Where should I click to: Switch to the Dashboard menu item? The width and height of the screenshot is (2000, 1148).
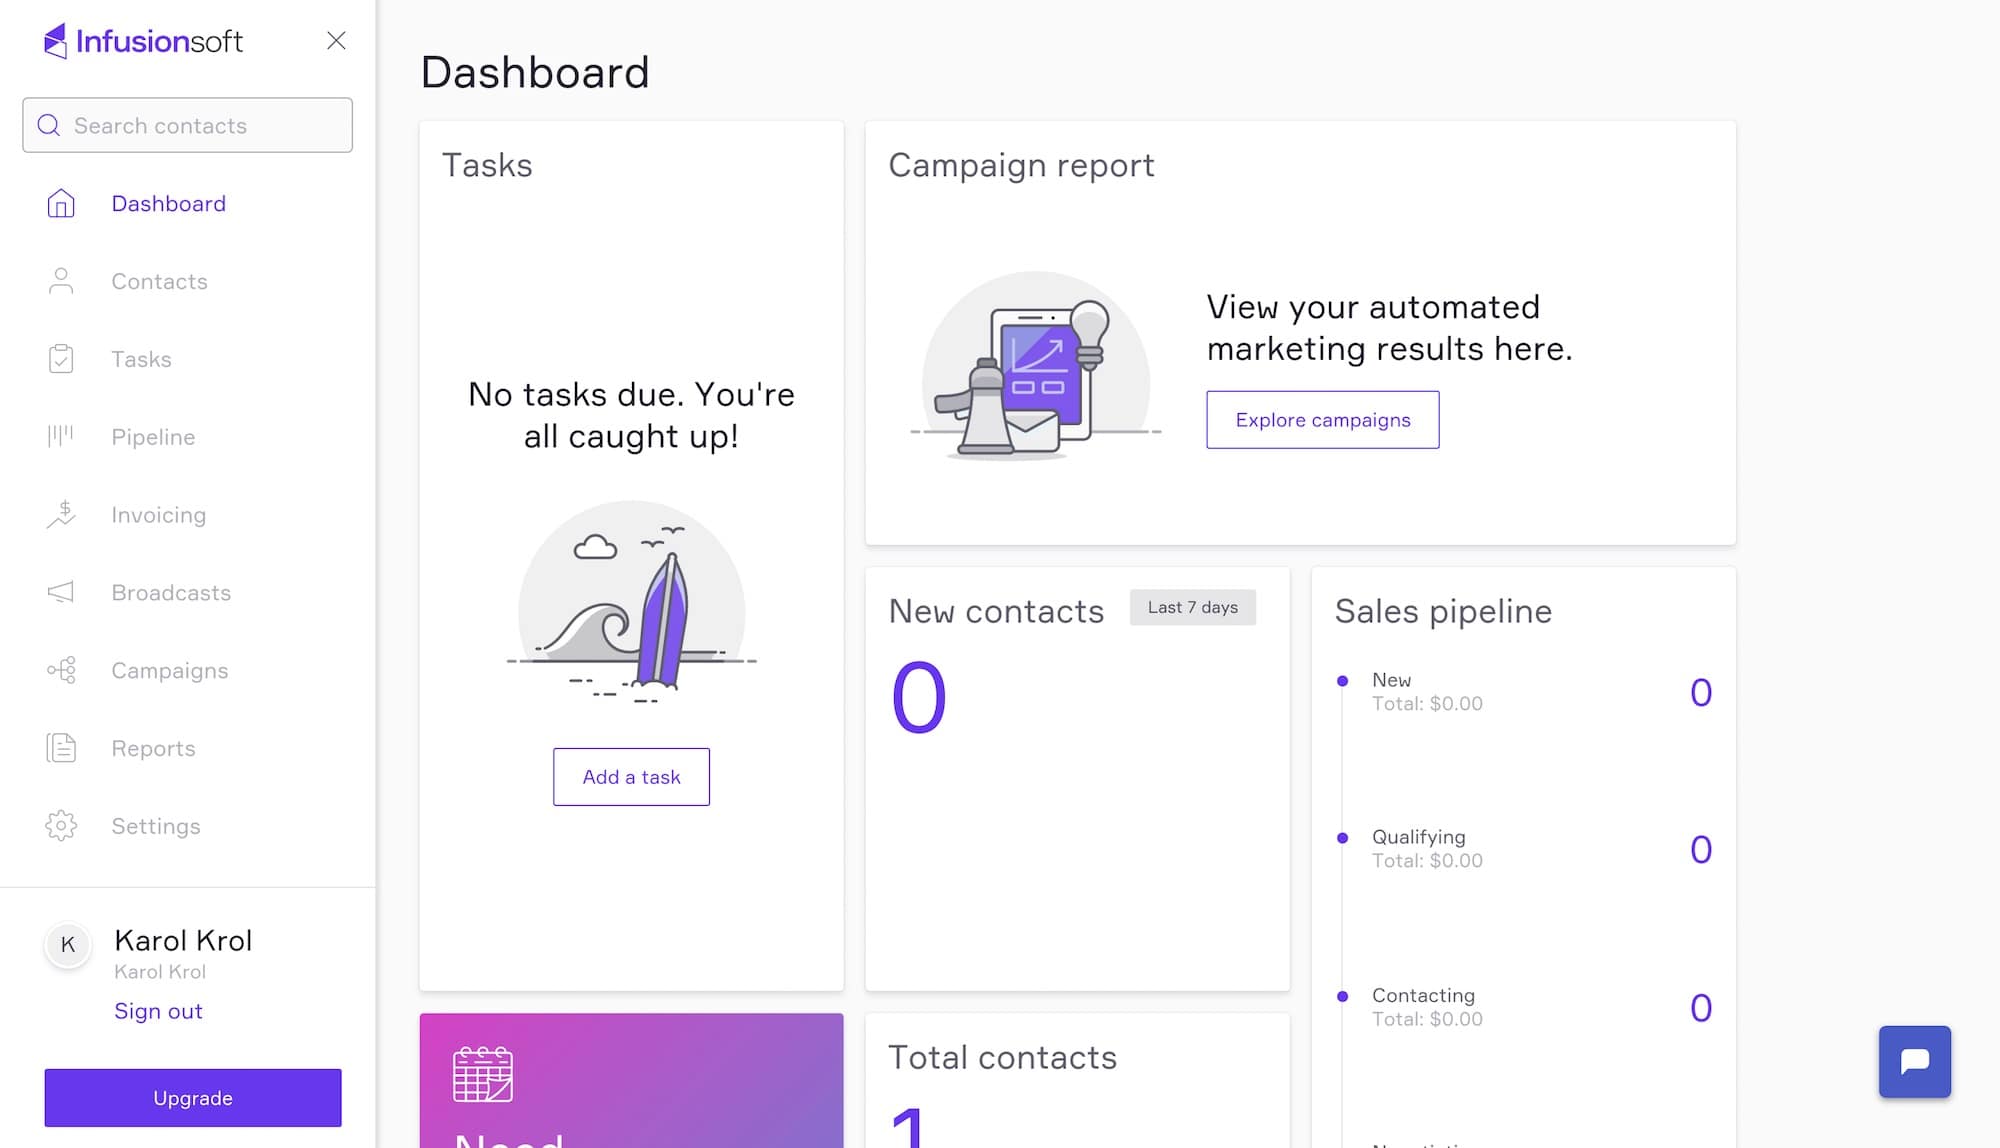coord(168,203)
